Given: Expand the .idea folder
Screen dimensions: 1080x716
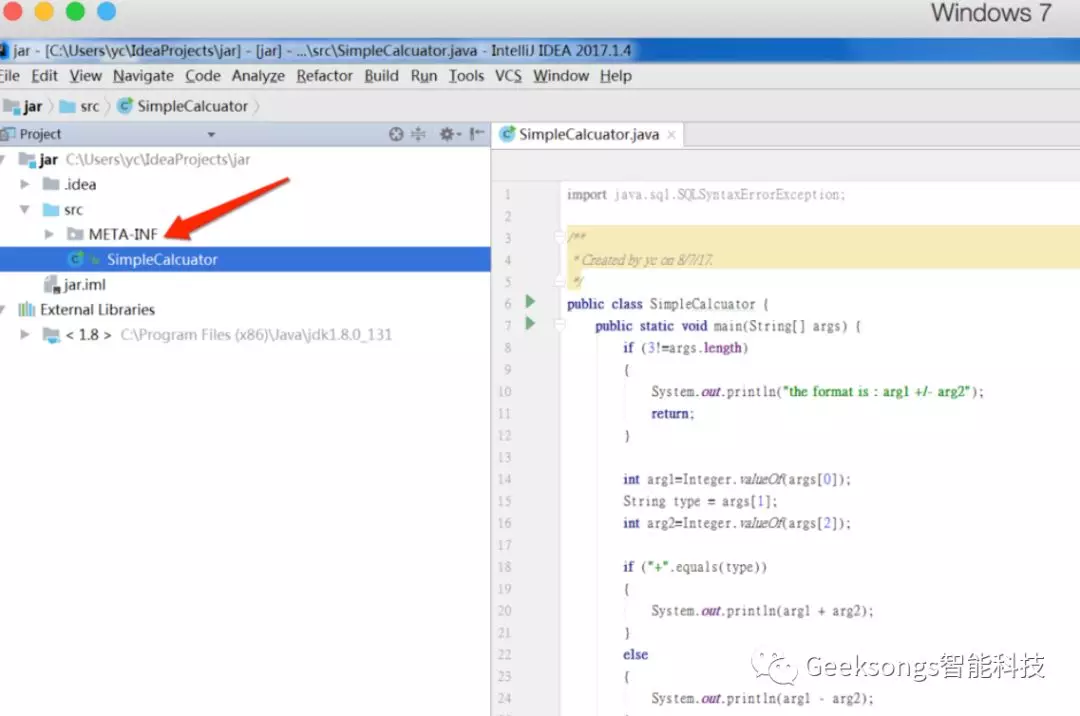Looking at the screenshot, I should coord(25,185).
